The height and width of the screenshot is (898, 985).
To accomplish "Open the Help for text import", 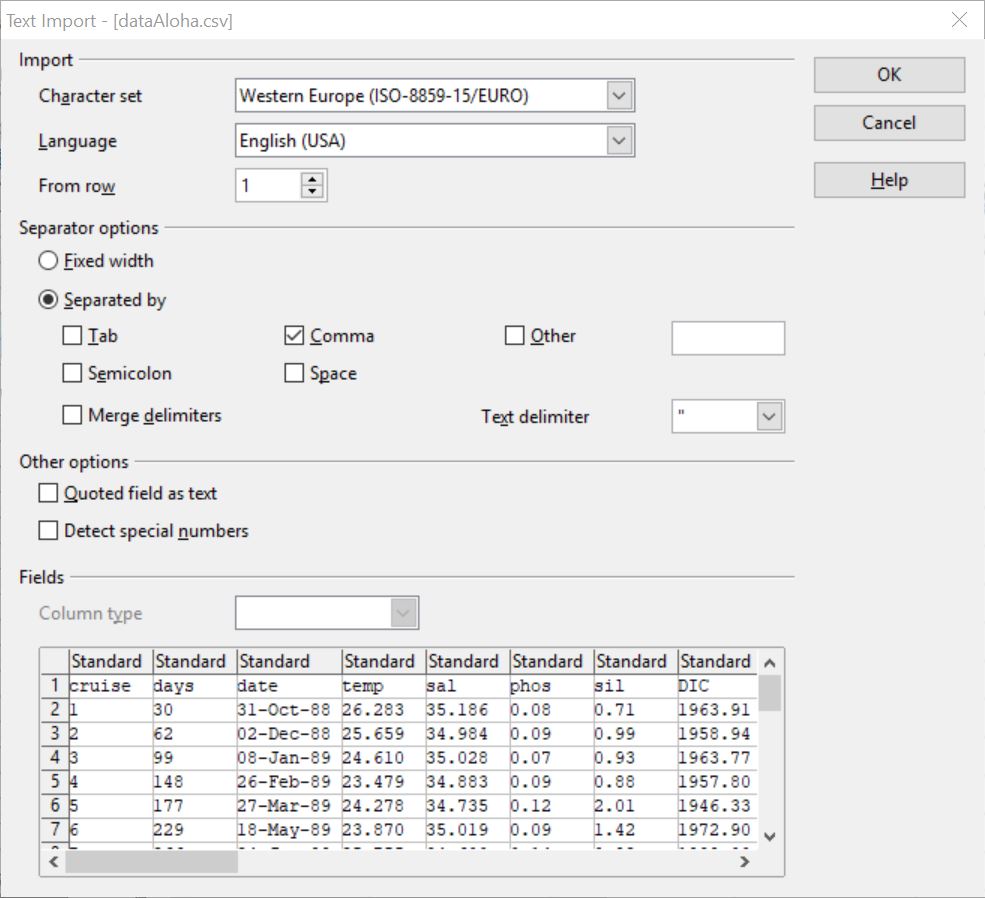I will pos(888,180).
